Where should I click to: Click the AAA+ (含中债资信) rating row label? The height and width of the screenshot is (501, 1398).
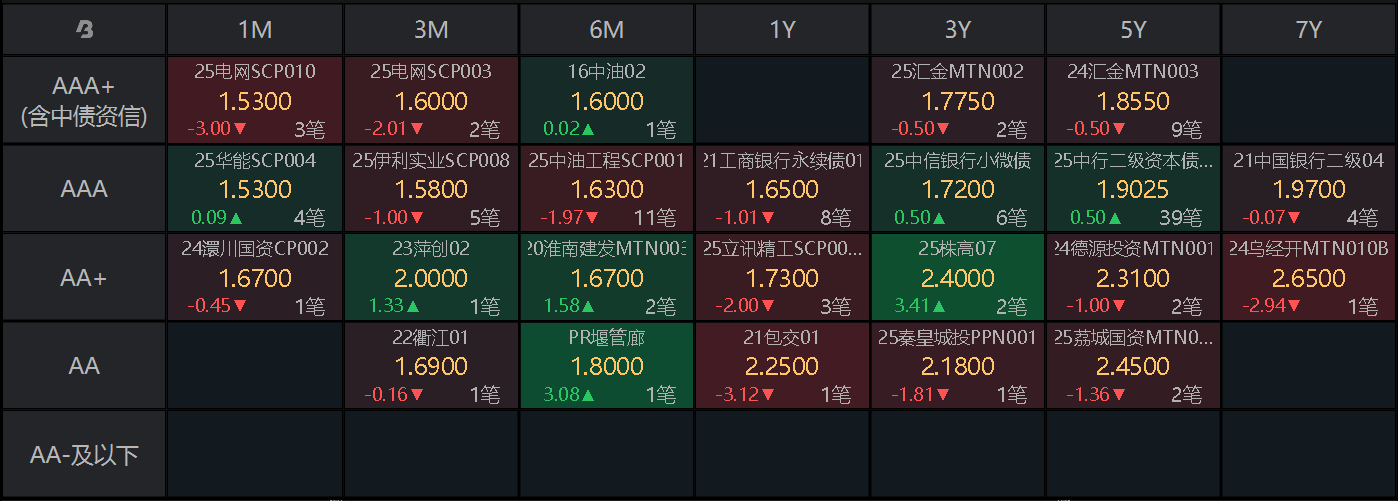(84, 100)
